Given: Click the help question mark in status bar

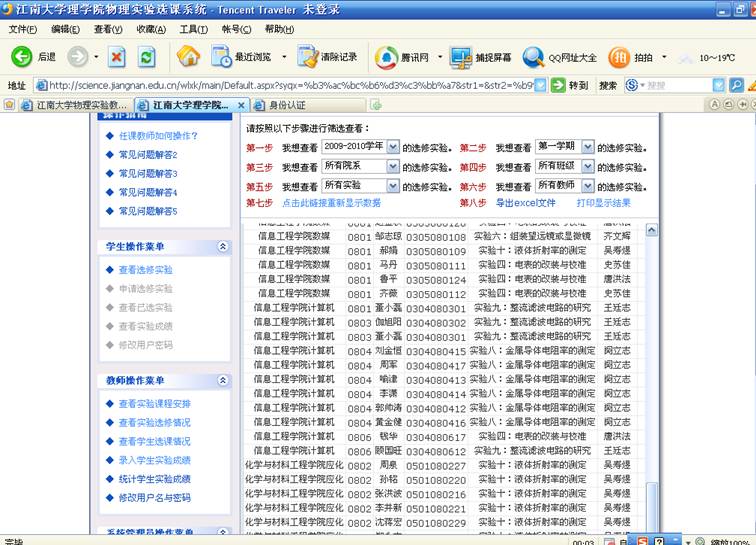Looking at the screenshot, I should (x=659, y=541).
